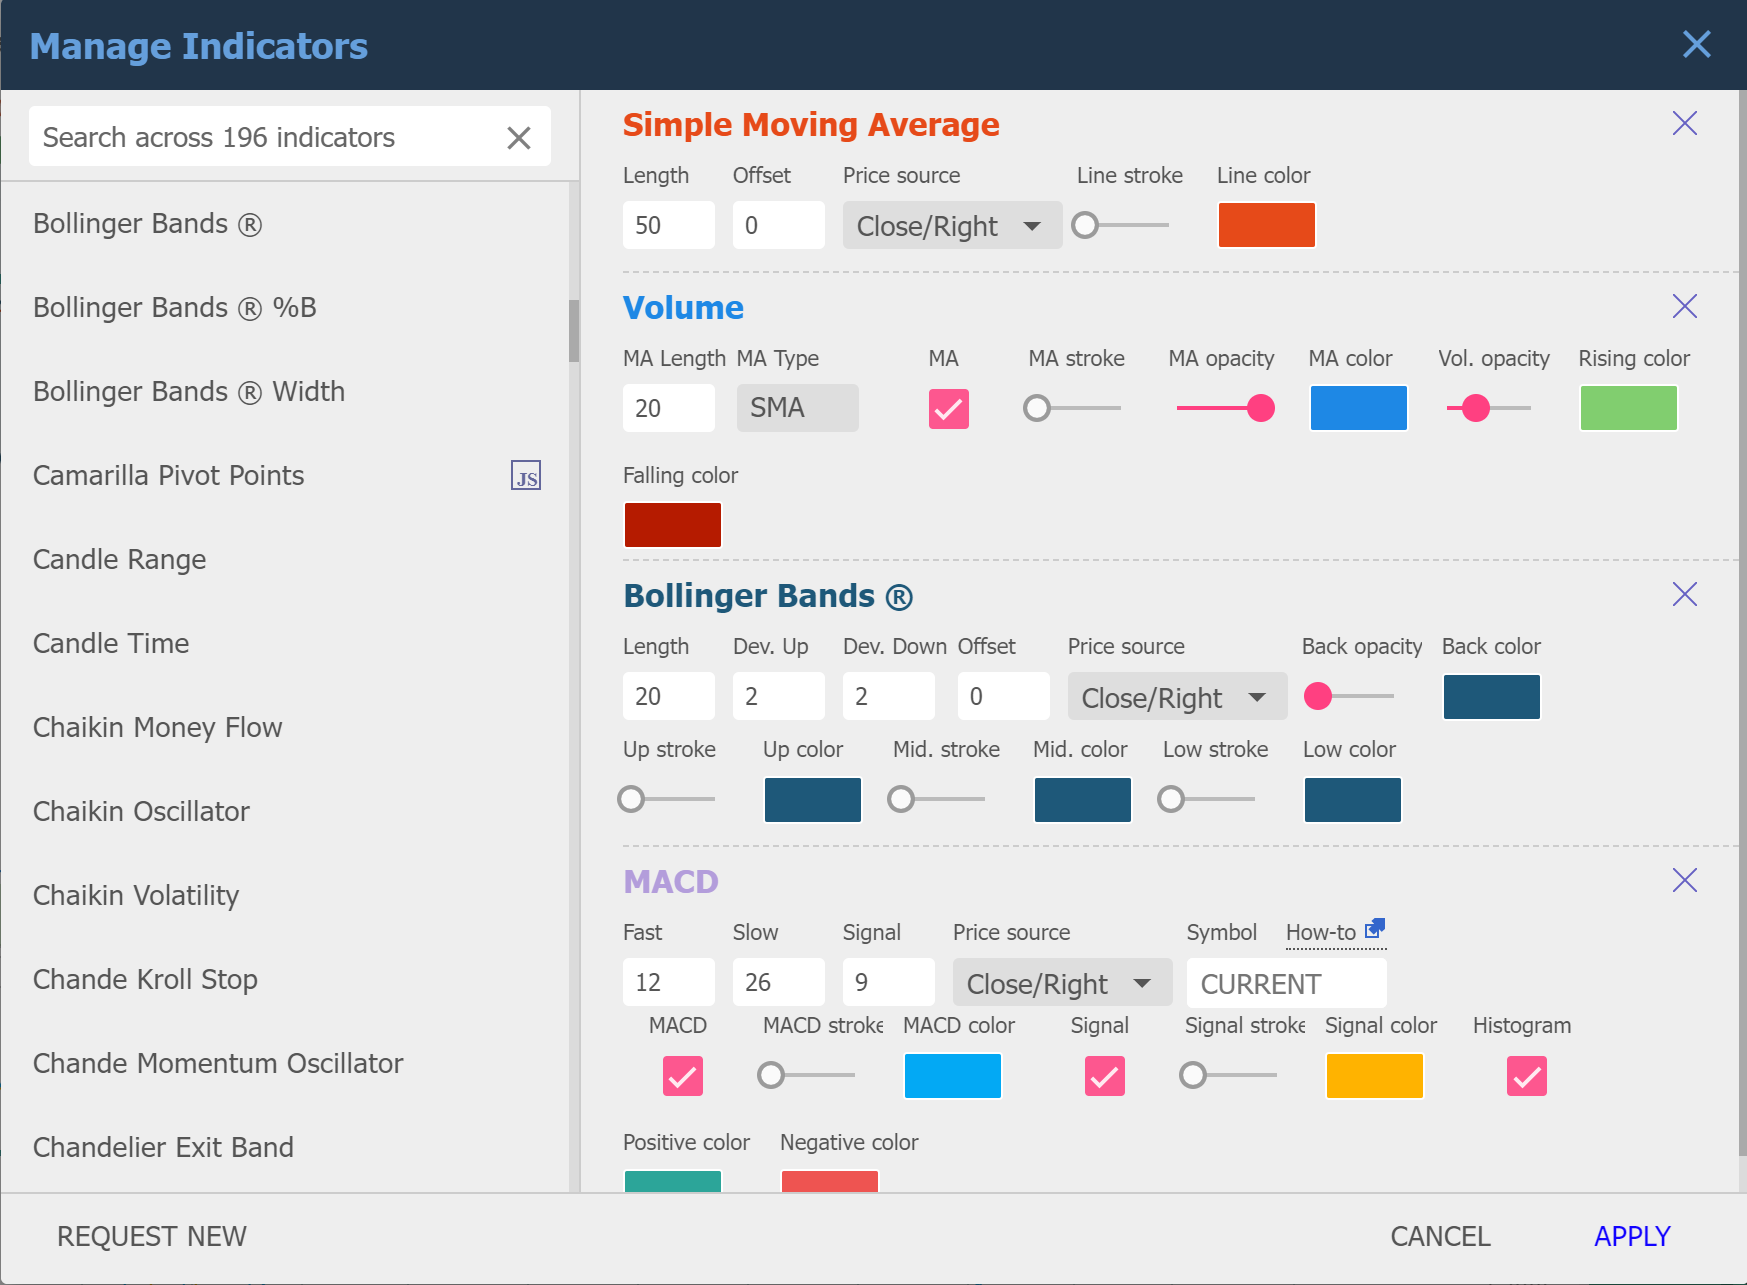Image resolution: width=1747 pixels, height=1285 pixels.
Task: Open the MACD color swatch
Action: click(952, 1076)
